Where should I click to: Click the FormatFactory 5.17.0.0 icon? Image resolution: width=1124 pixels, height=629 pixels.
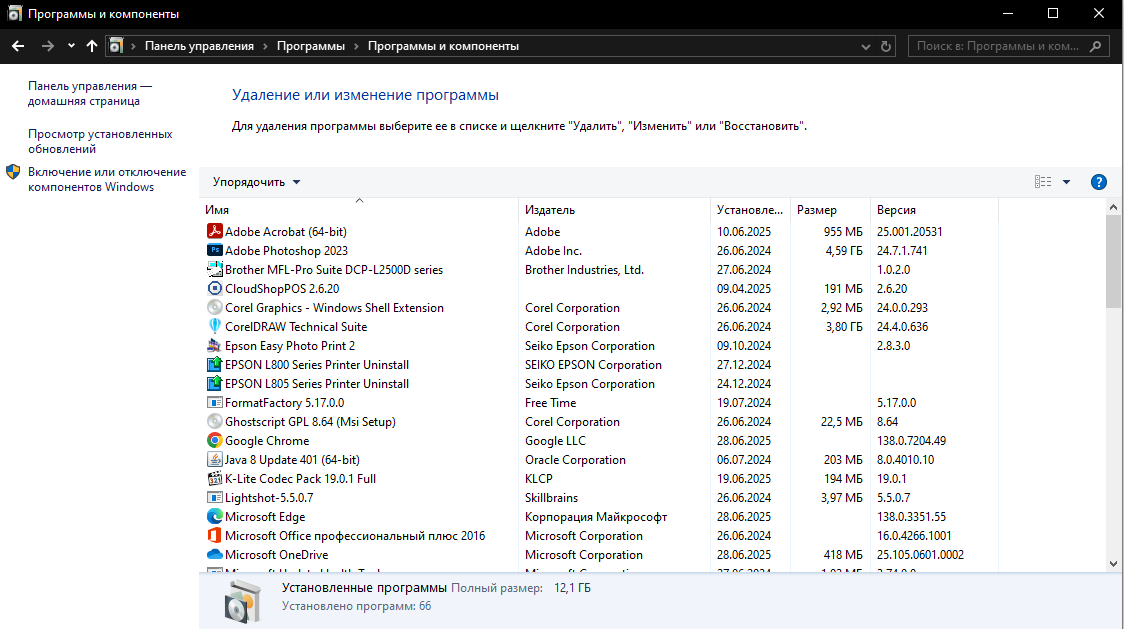coord(214,402)
